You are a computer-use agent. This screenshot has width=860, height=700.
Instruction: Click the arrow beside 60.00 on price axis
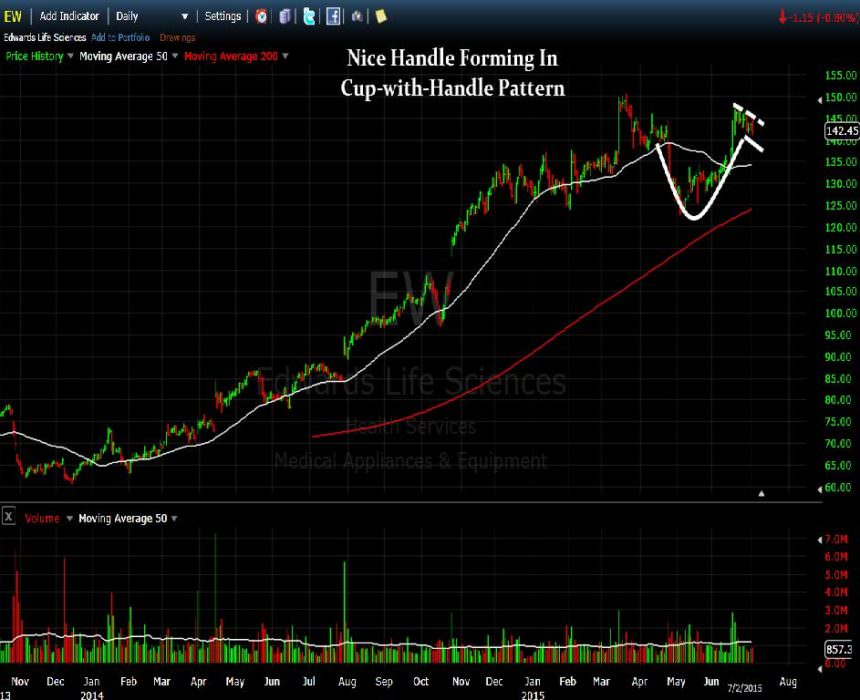pos(820,489)
